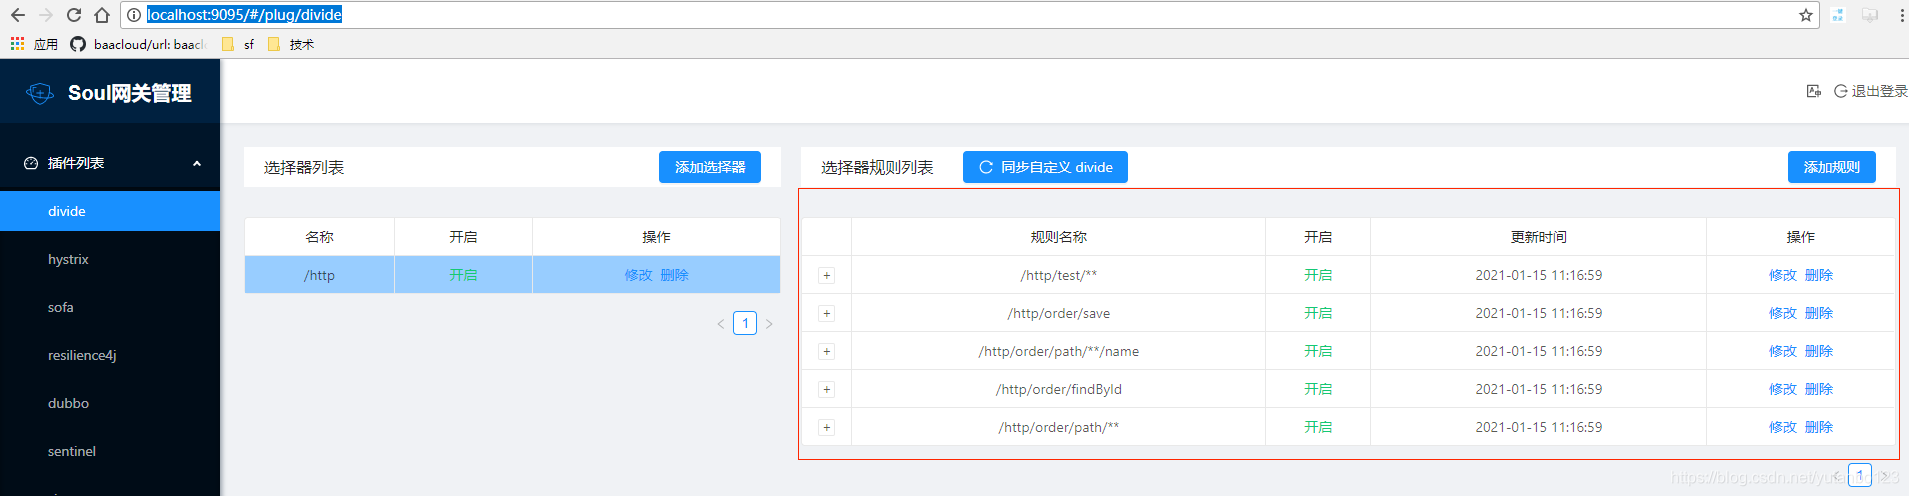Image resolution: width=1909 pixels, height=496 pixels.
Task: Click rule name /http/order/save
Action: [x=1059, y=313]
